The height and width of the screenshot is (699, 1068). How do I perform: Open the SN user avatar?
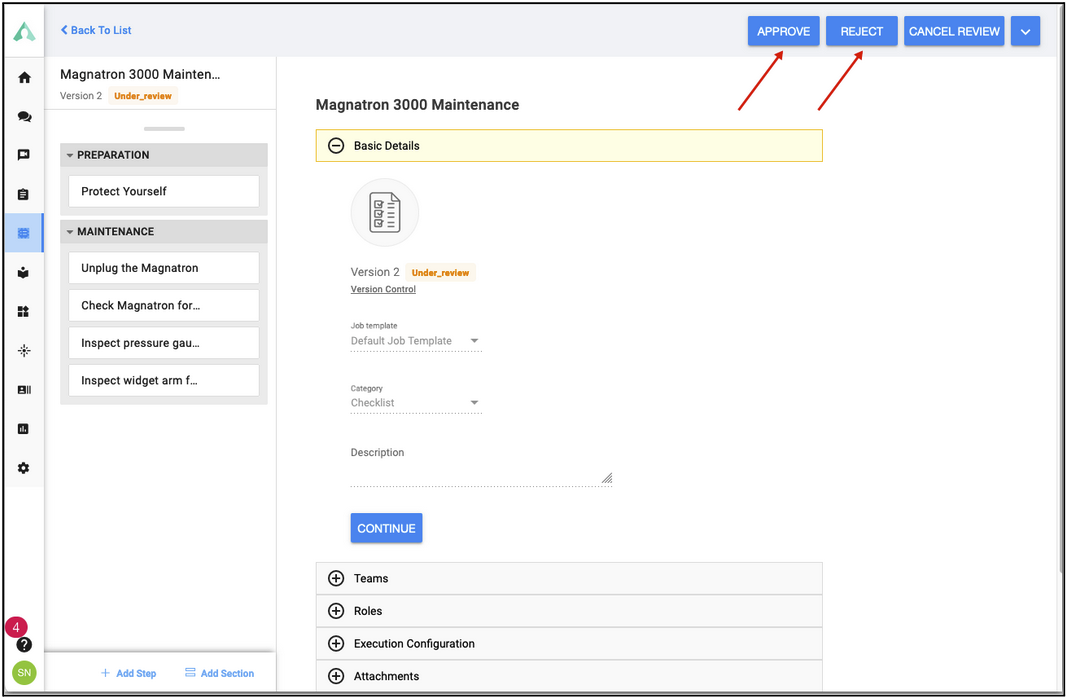pos(24,672)
